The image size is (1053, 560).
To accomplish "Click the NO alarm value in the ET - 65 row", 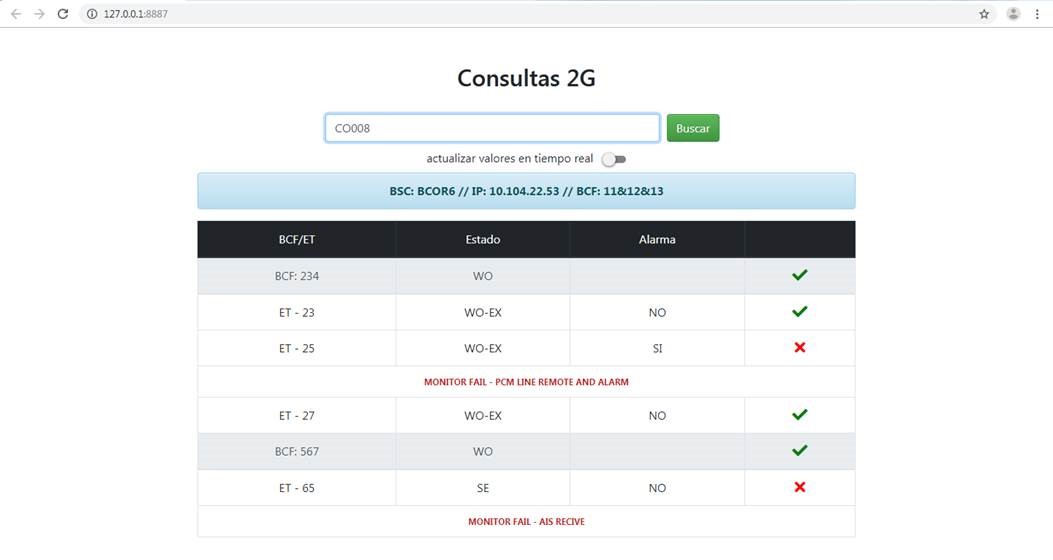I will click(657, 488).
